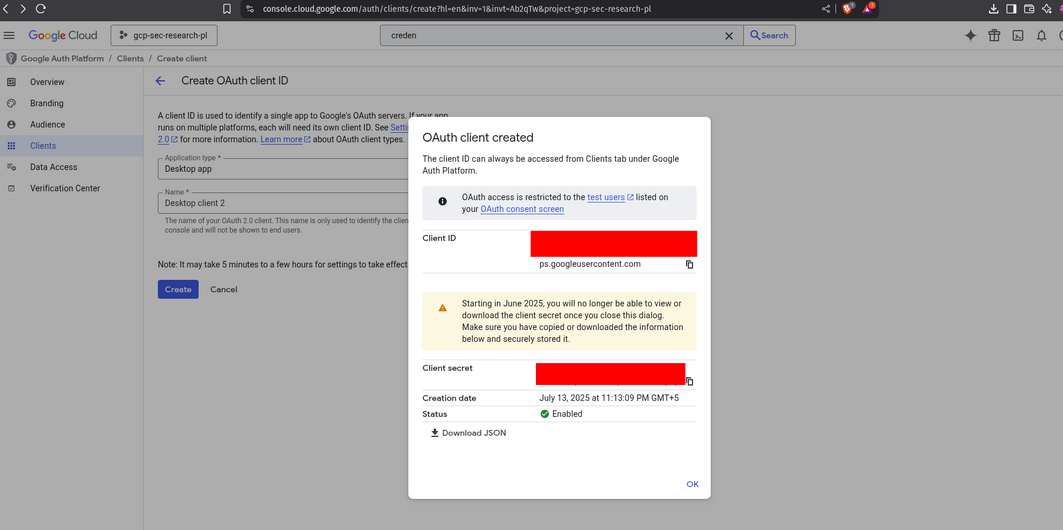The image size is (1063, 530).
Task: Click the search field containing creden
Action: pyautogui.click(x=555, y=35)
